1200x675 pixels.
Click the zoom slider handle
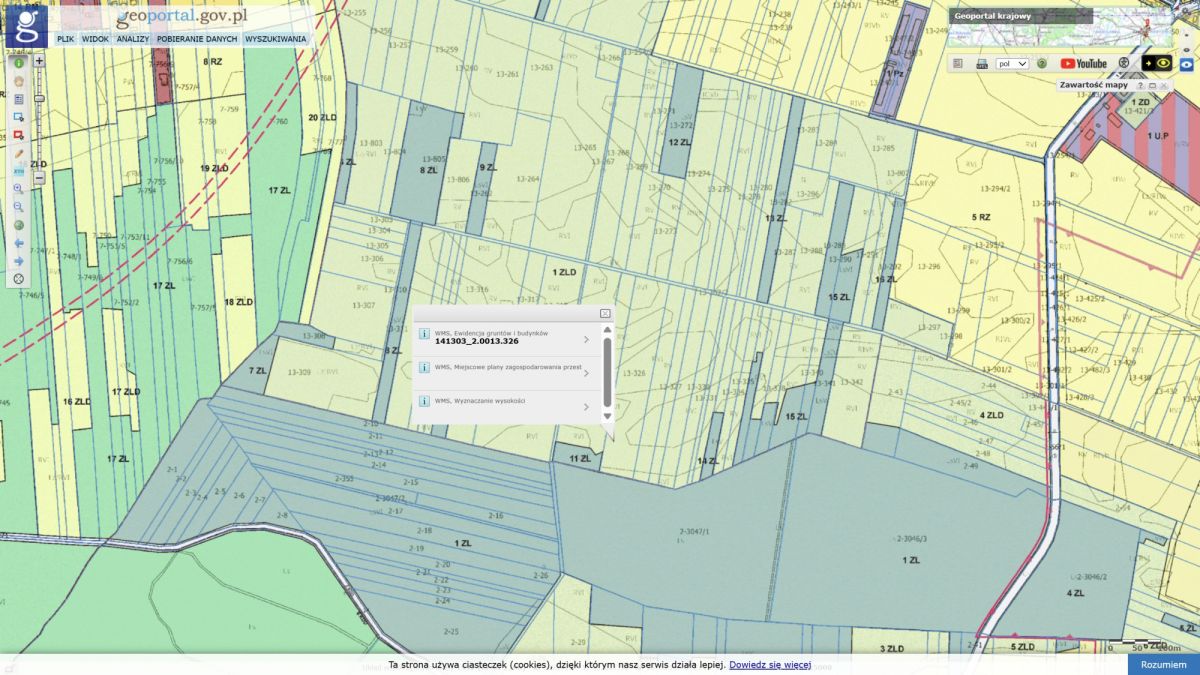coord(39,98)
